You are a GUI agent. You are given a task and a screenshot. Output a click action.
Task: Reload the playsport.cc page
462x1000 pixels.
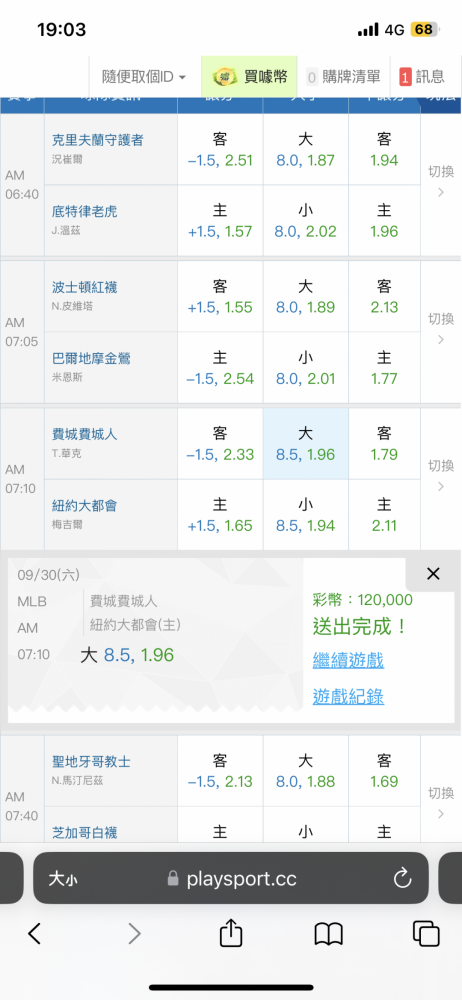403,879
